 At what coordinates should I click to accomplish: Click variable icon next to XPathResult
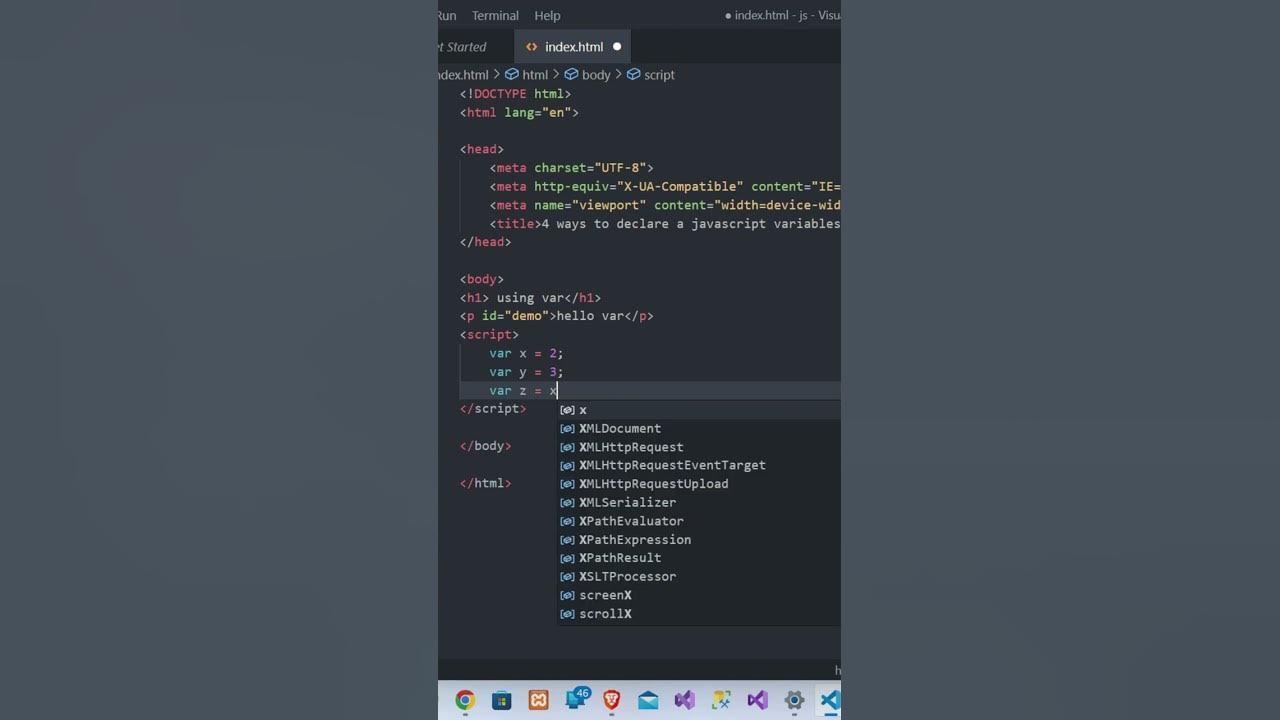(x=567, y=558)
